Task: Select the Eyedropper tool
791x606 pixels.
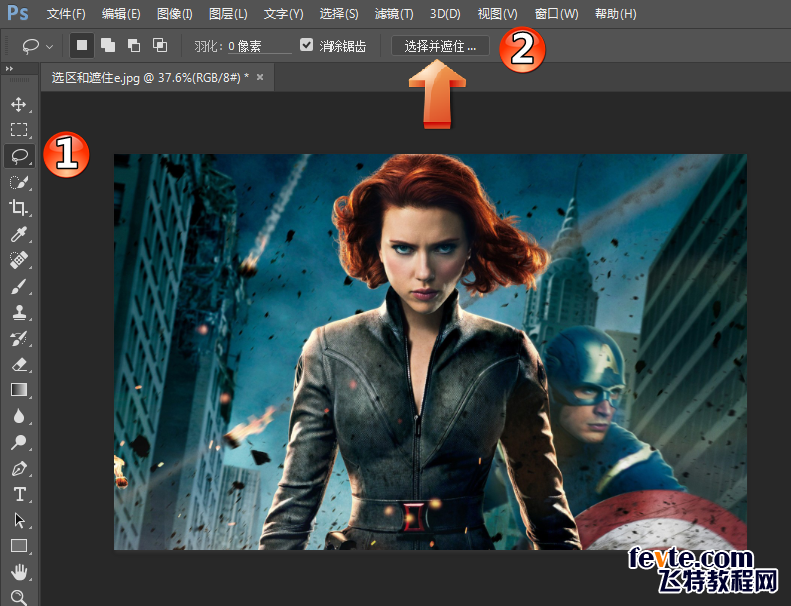Action: 19,234
